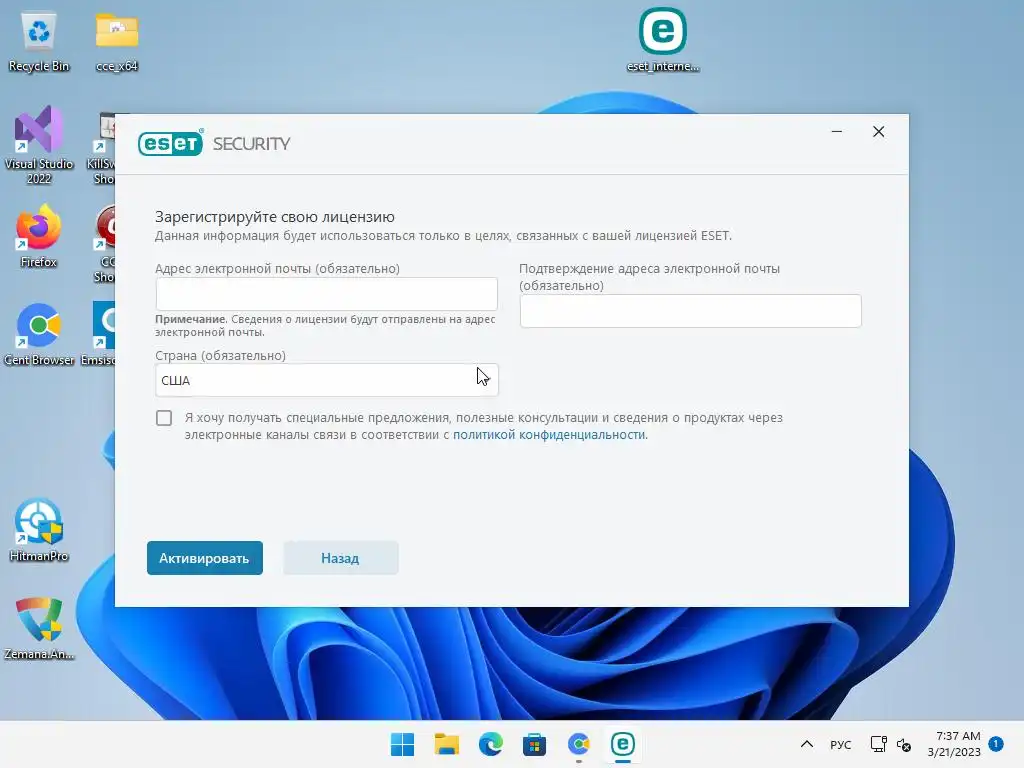
Task: Click the ESET taskbar icon
Action: click(622, 744)
